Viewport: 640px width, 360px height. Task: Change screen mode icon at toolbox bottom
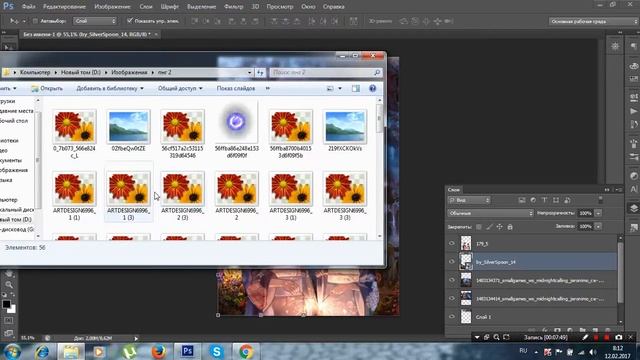(x=9, y=333)
